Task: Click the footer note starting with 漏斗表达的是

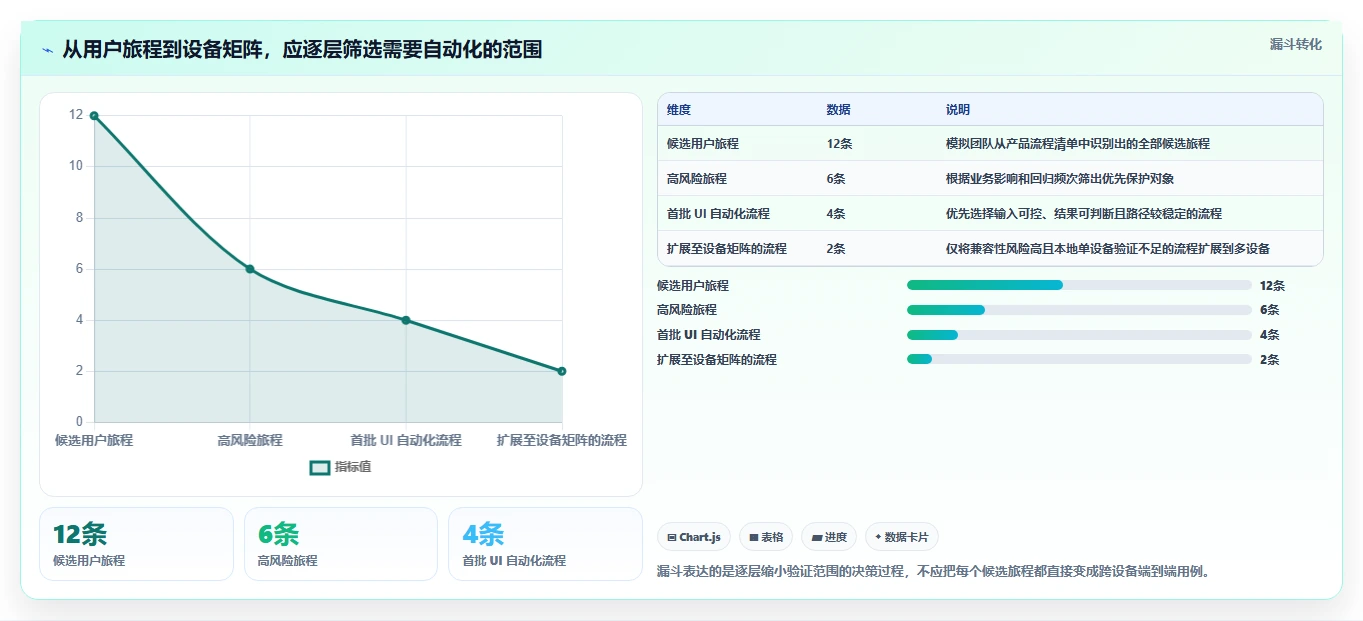Action: 933,572
